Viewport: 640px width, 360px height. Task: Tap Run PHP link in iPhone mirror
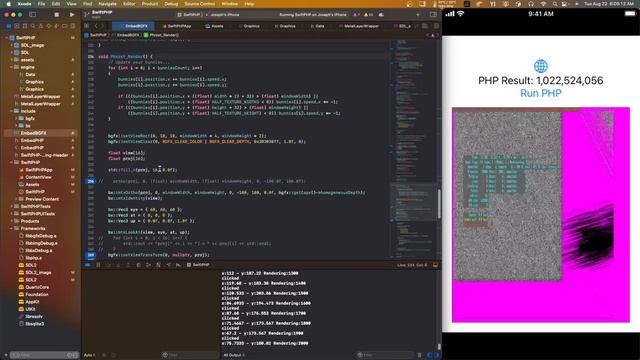coord(540,93)
